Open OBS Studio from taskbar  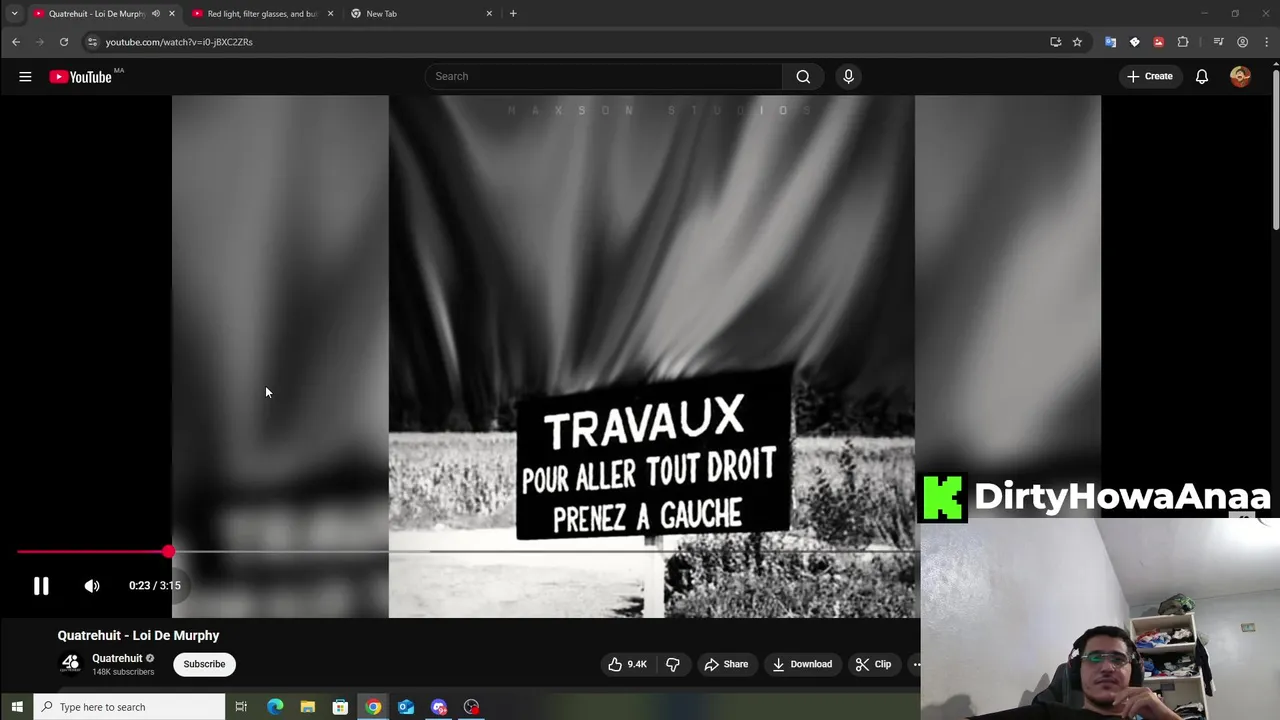tap(472, 707)
